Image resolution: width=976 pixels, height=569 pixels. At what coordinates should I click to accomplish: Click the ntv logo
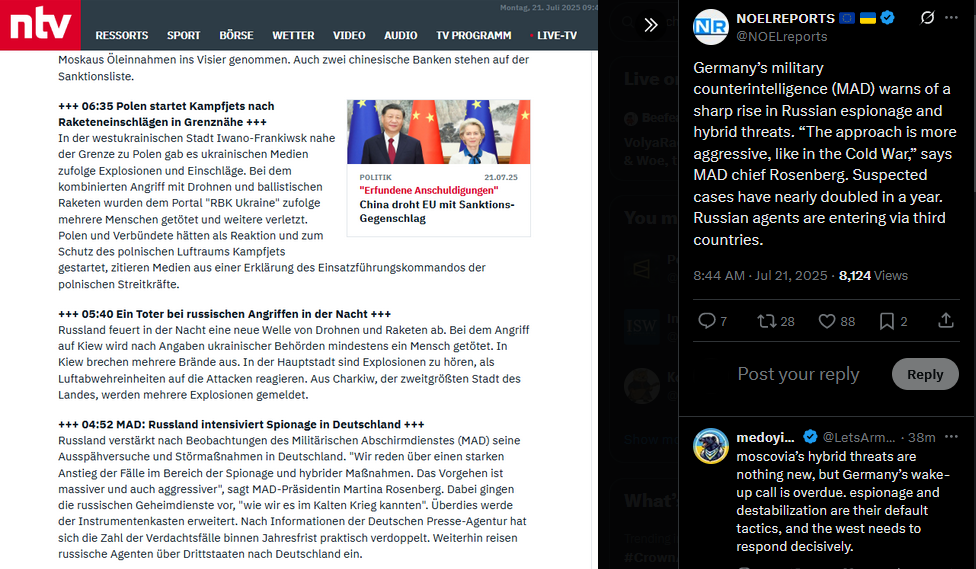pyautogui.click(x=40, y=25)
